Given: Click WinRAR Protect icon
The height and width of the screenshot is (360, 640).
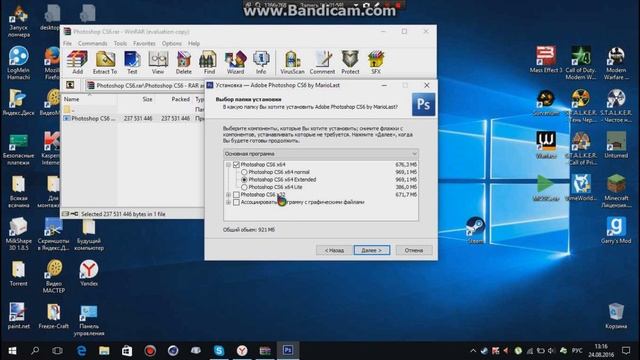Looking at the screenshot, I should click(350, 62).
